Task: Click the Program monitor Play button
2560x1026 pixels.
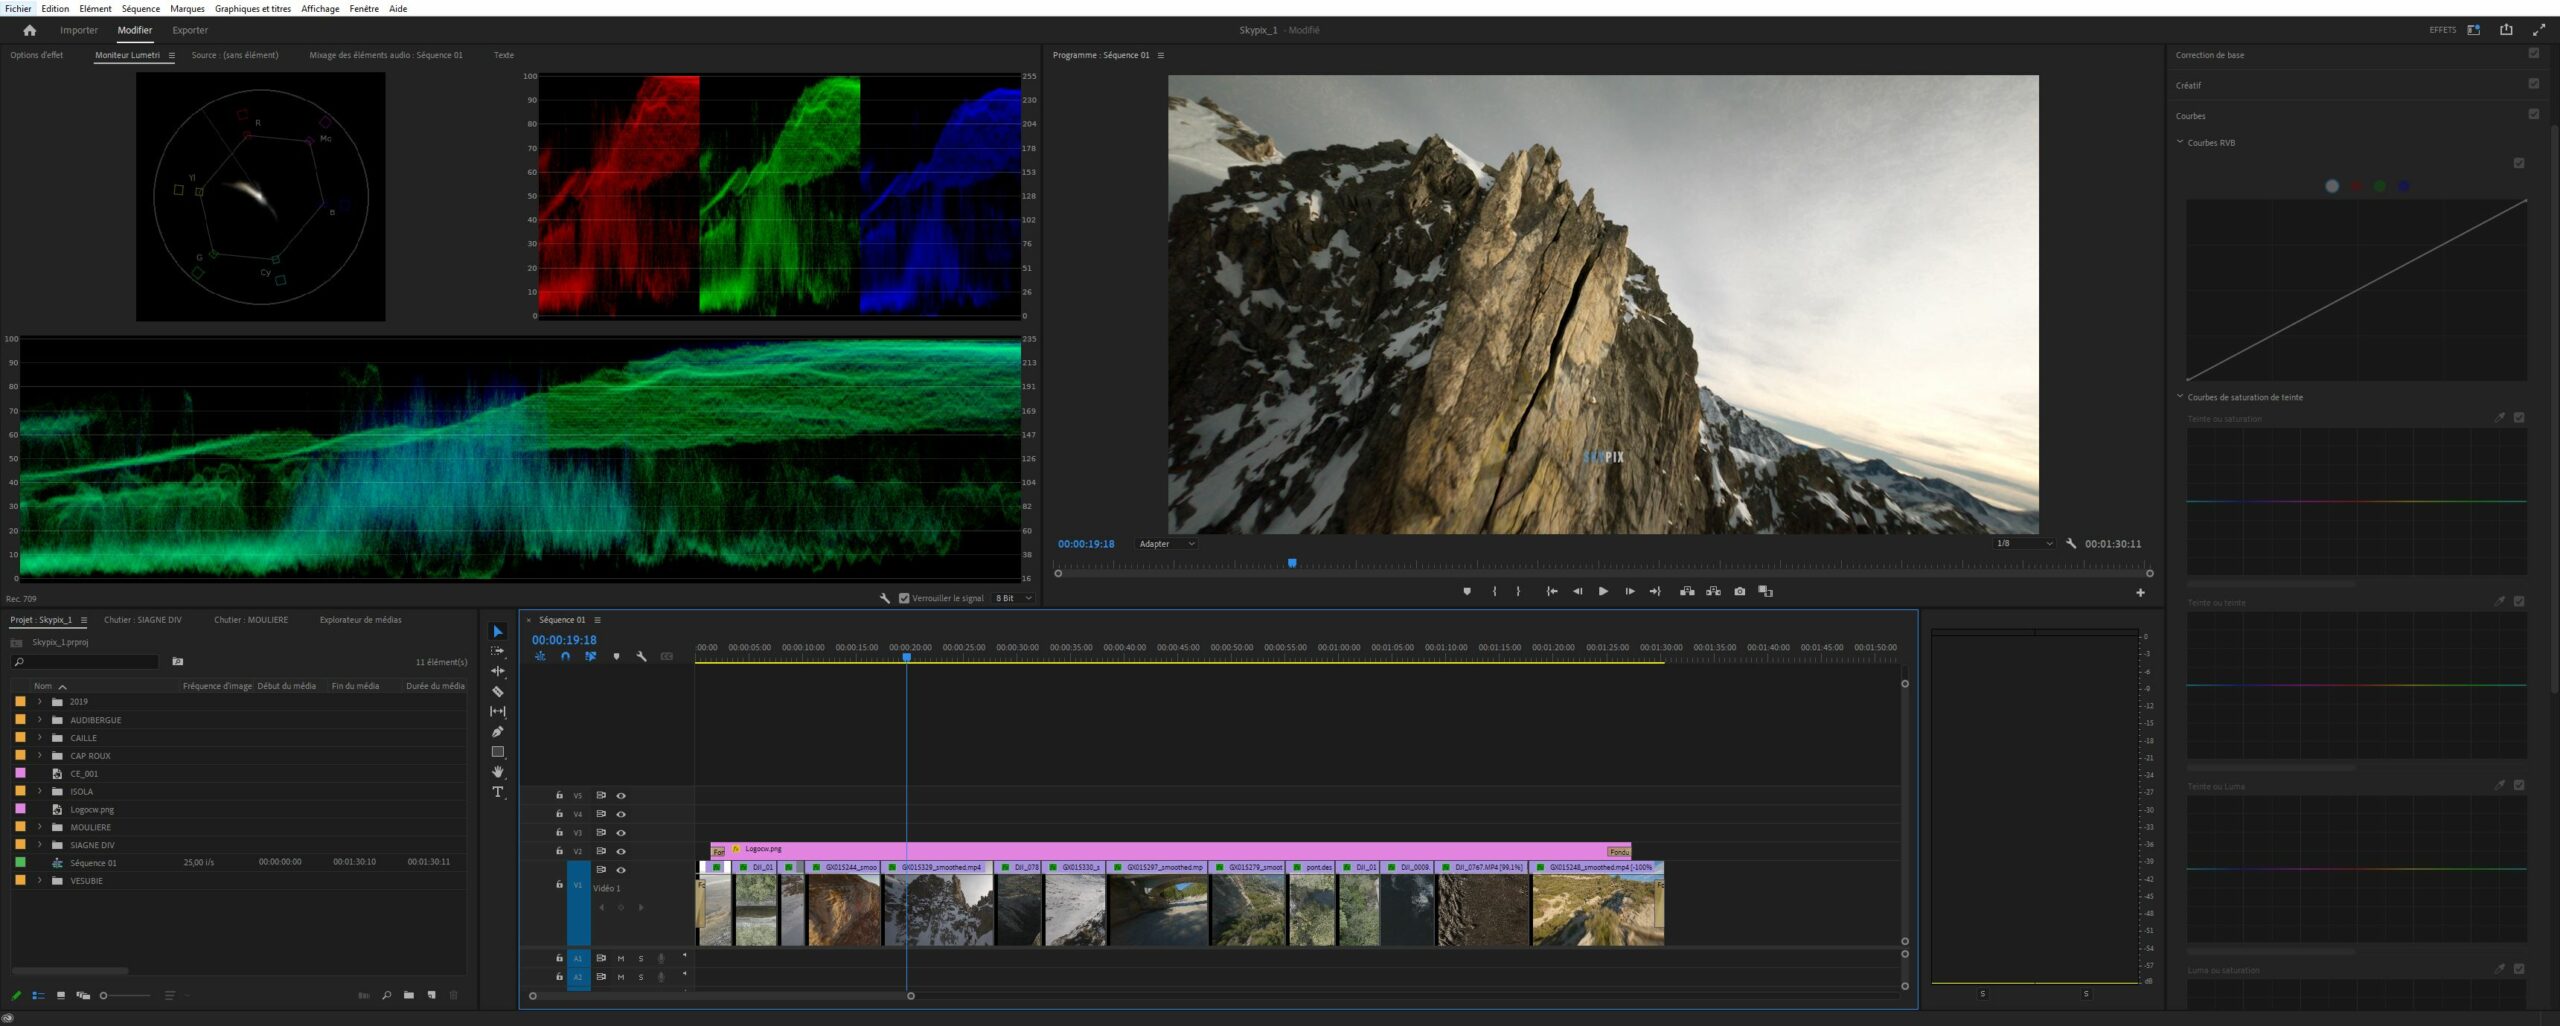Action: [x=1603, y=592]
